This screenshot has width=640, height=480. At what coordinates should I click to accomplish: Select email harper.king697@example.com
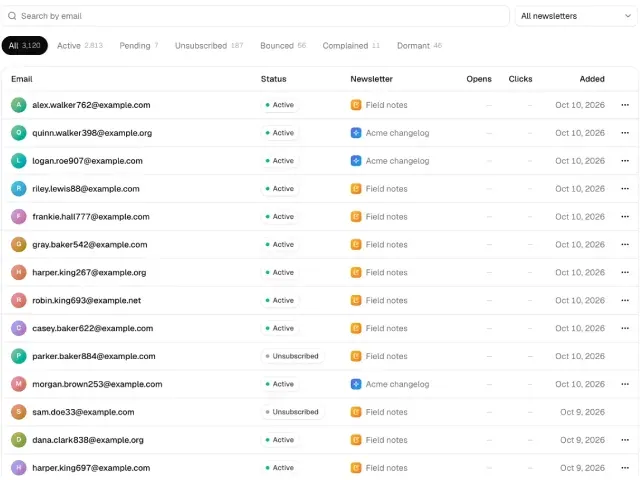(x=91, y=468)
